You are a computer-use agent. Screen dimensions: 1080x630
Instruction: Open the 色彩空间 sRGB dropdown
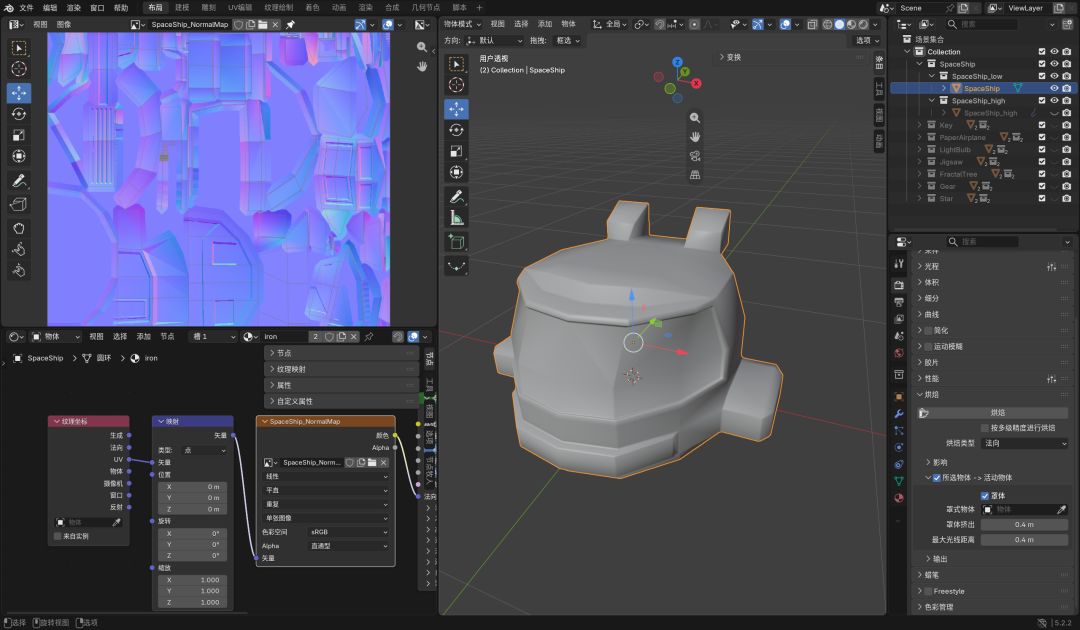(349, 532)
